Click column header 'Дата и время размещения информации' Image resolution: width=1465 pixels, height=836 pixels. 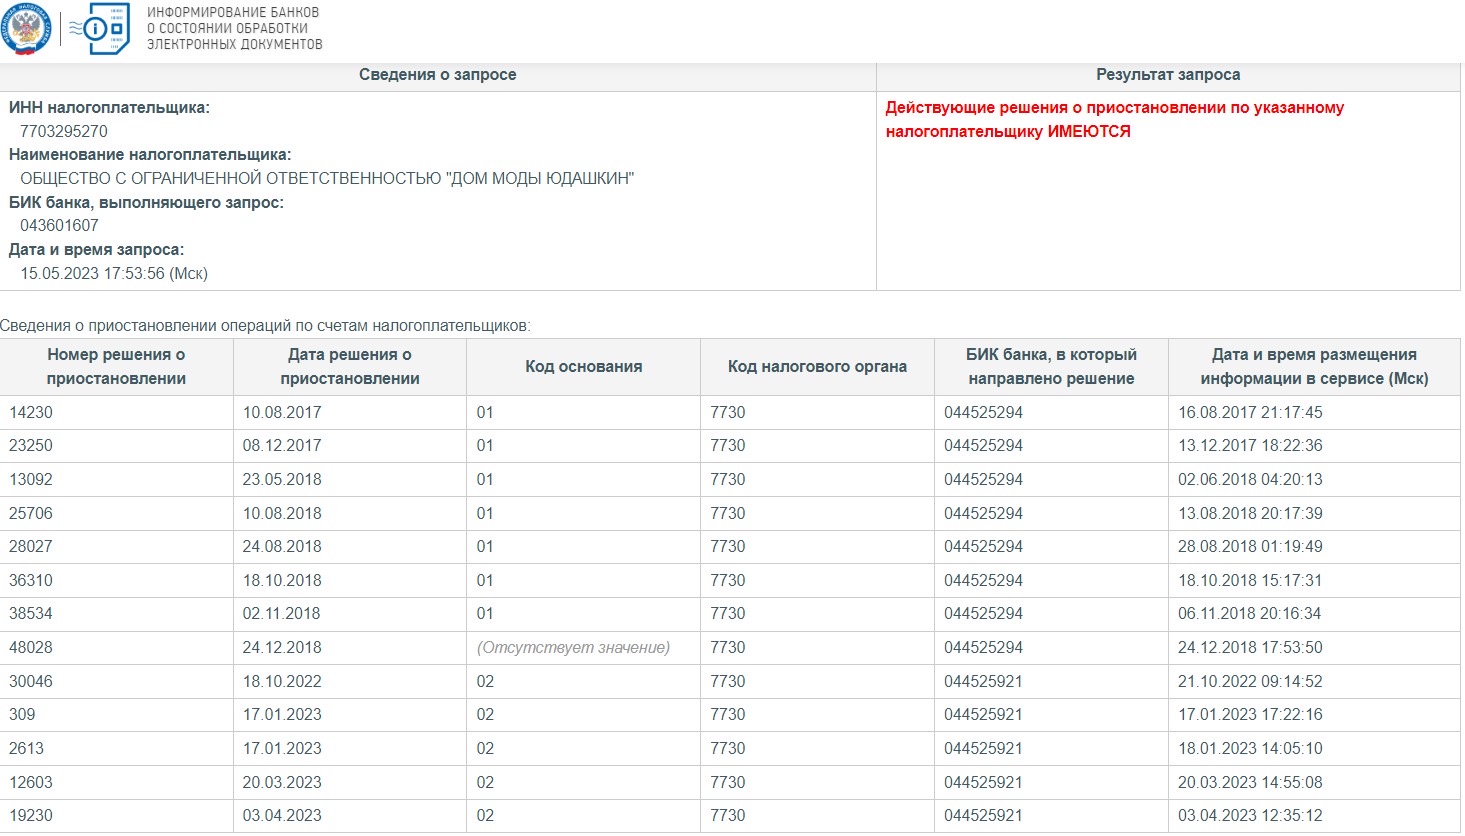(x=1314, y=367)
